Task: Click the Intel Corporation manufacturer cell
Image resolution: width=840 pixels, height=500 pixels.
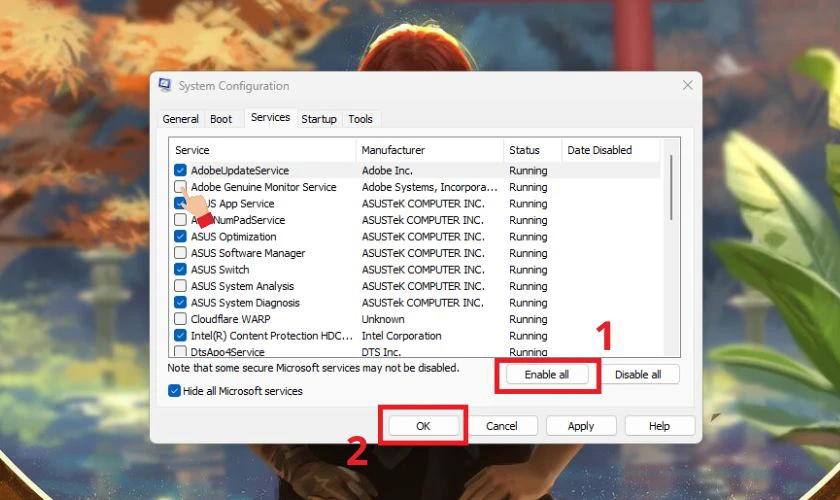Action: coord(402,335)
